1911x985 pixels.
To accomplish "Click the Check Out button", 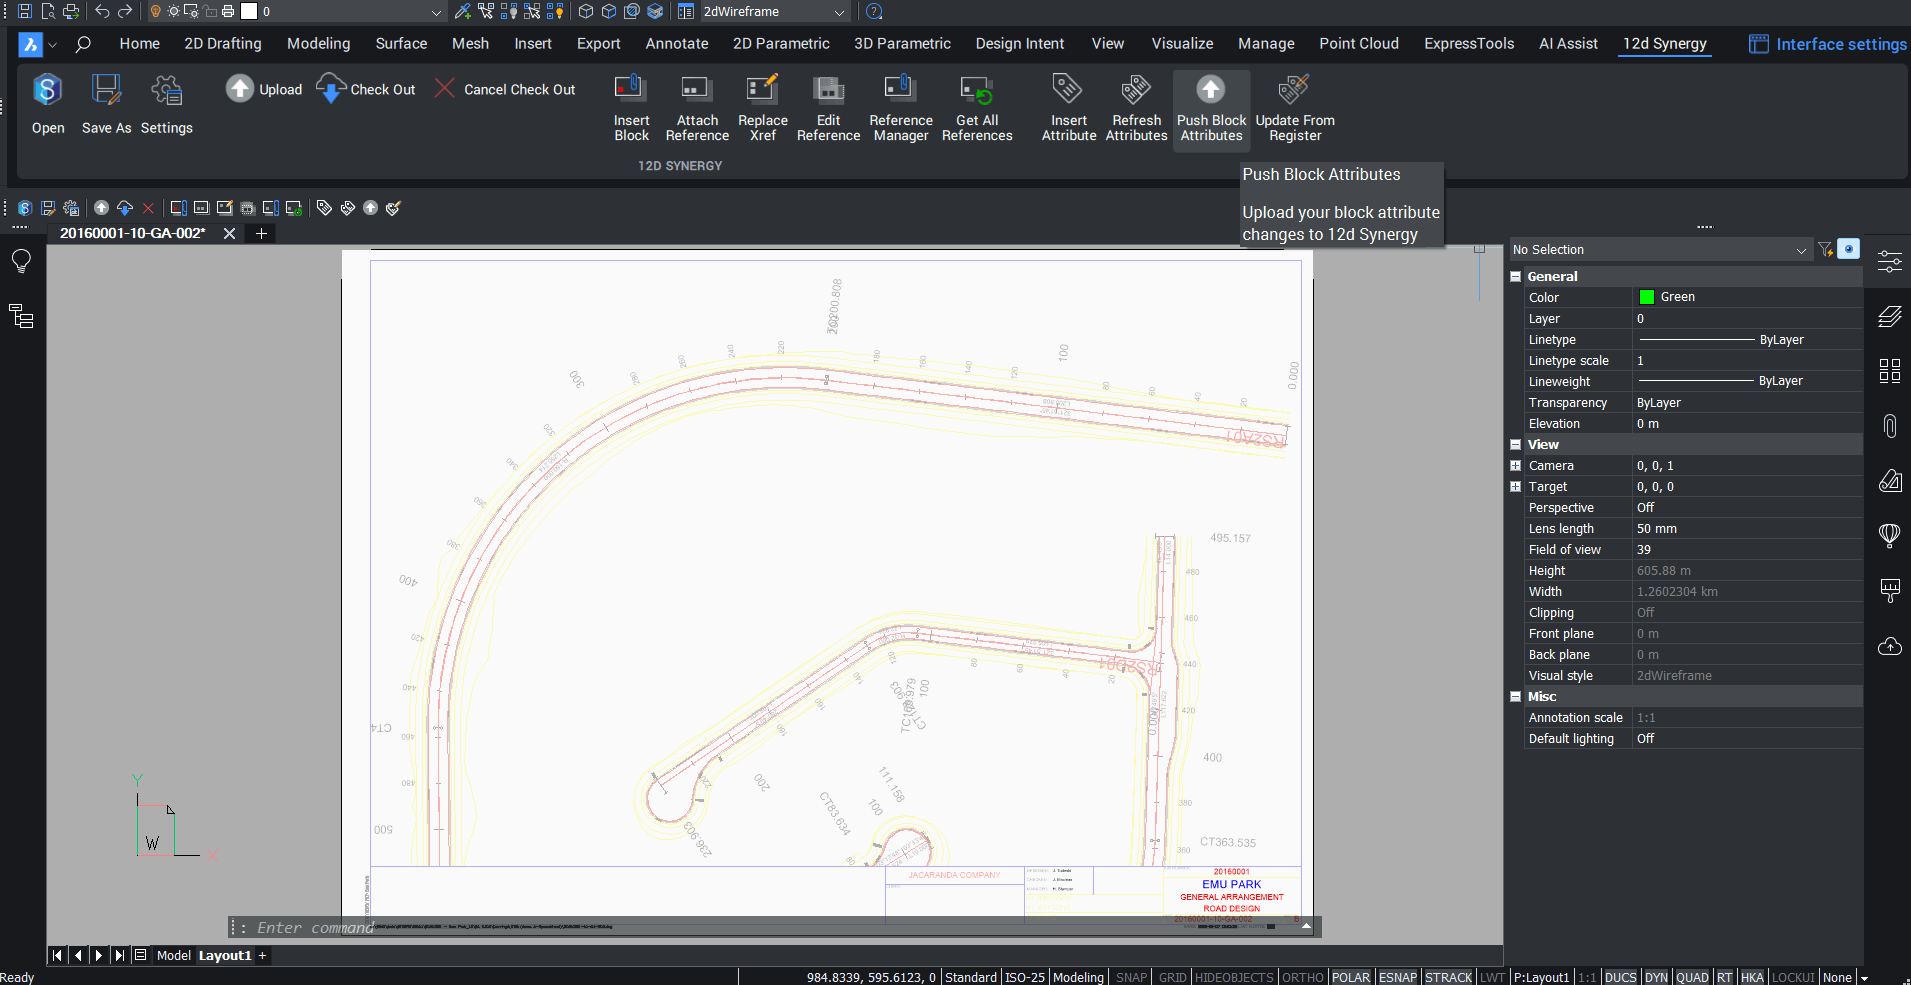I will coord(366,89).
